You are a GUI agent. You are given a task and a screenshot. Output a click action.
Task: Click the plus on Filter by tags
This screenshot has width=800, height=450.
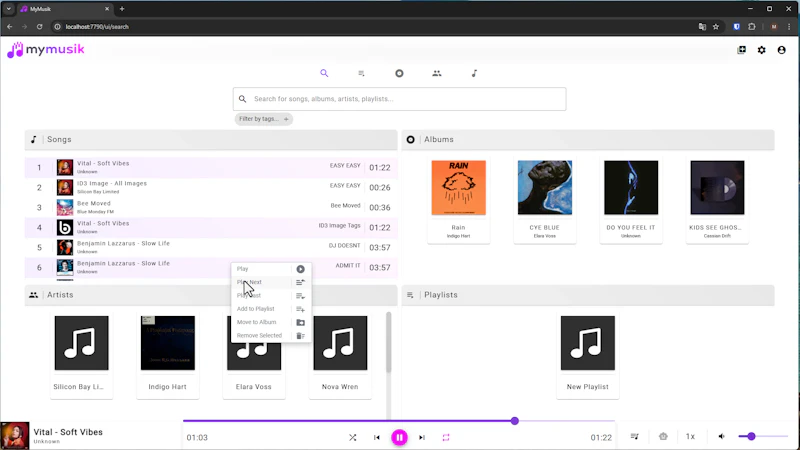(x=286, y=119)
